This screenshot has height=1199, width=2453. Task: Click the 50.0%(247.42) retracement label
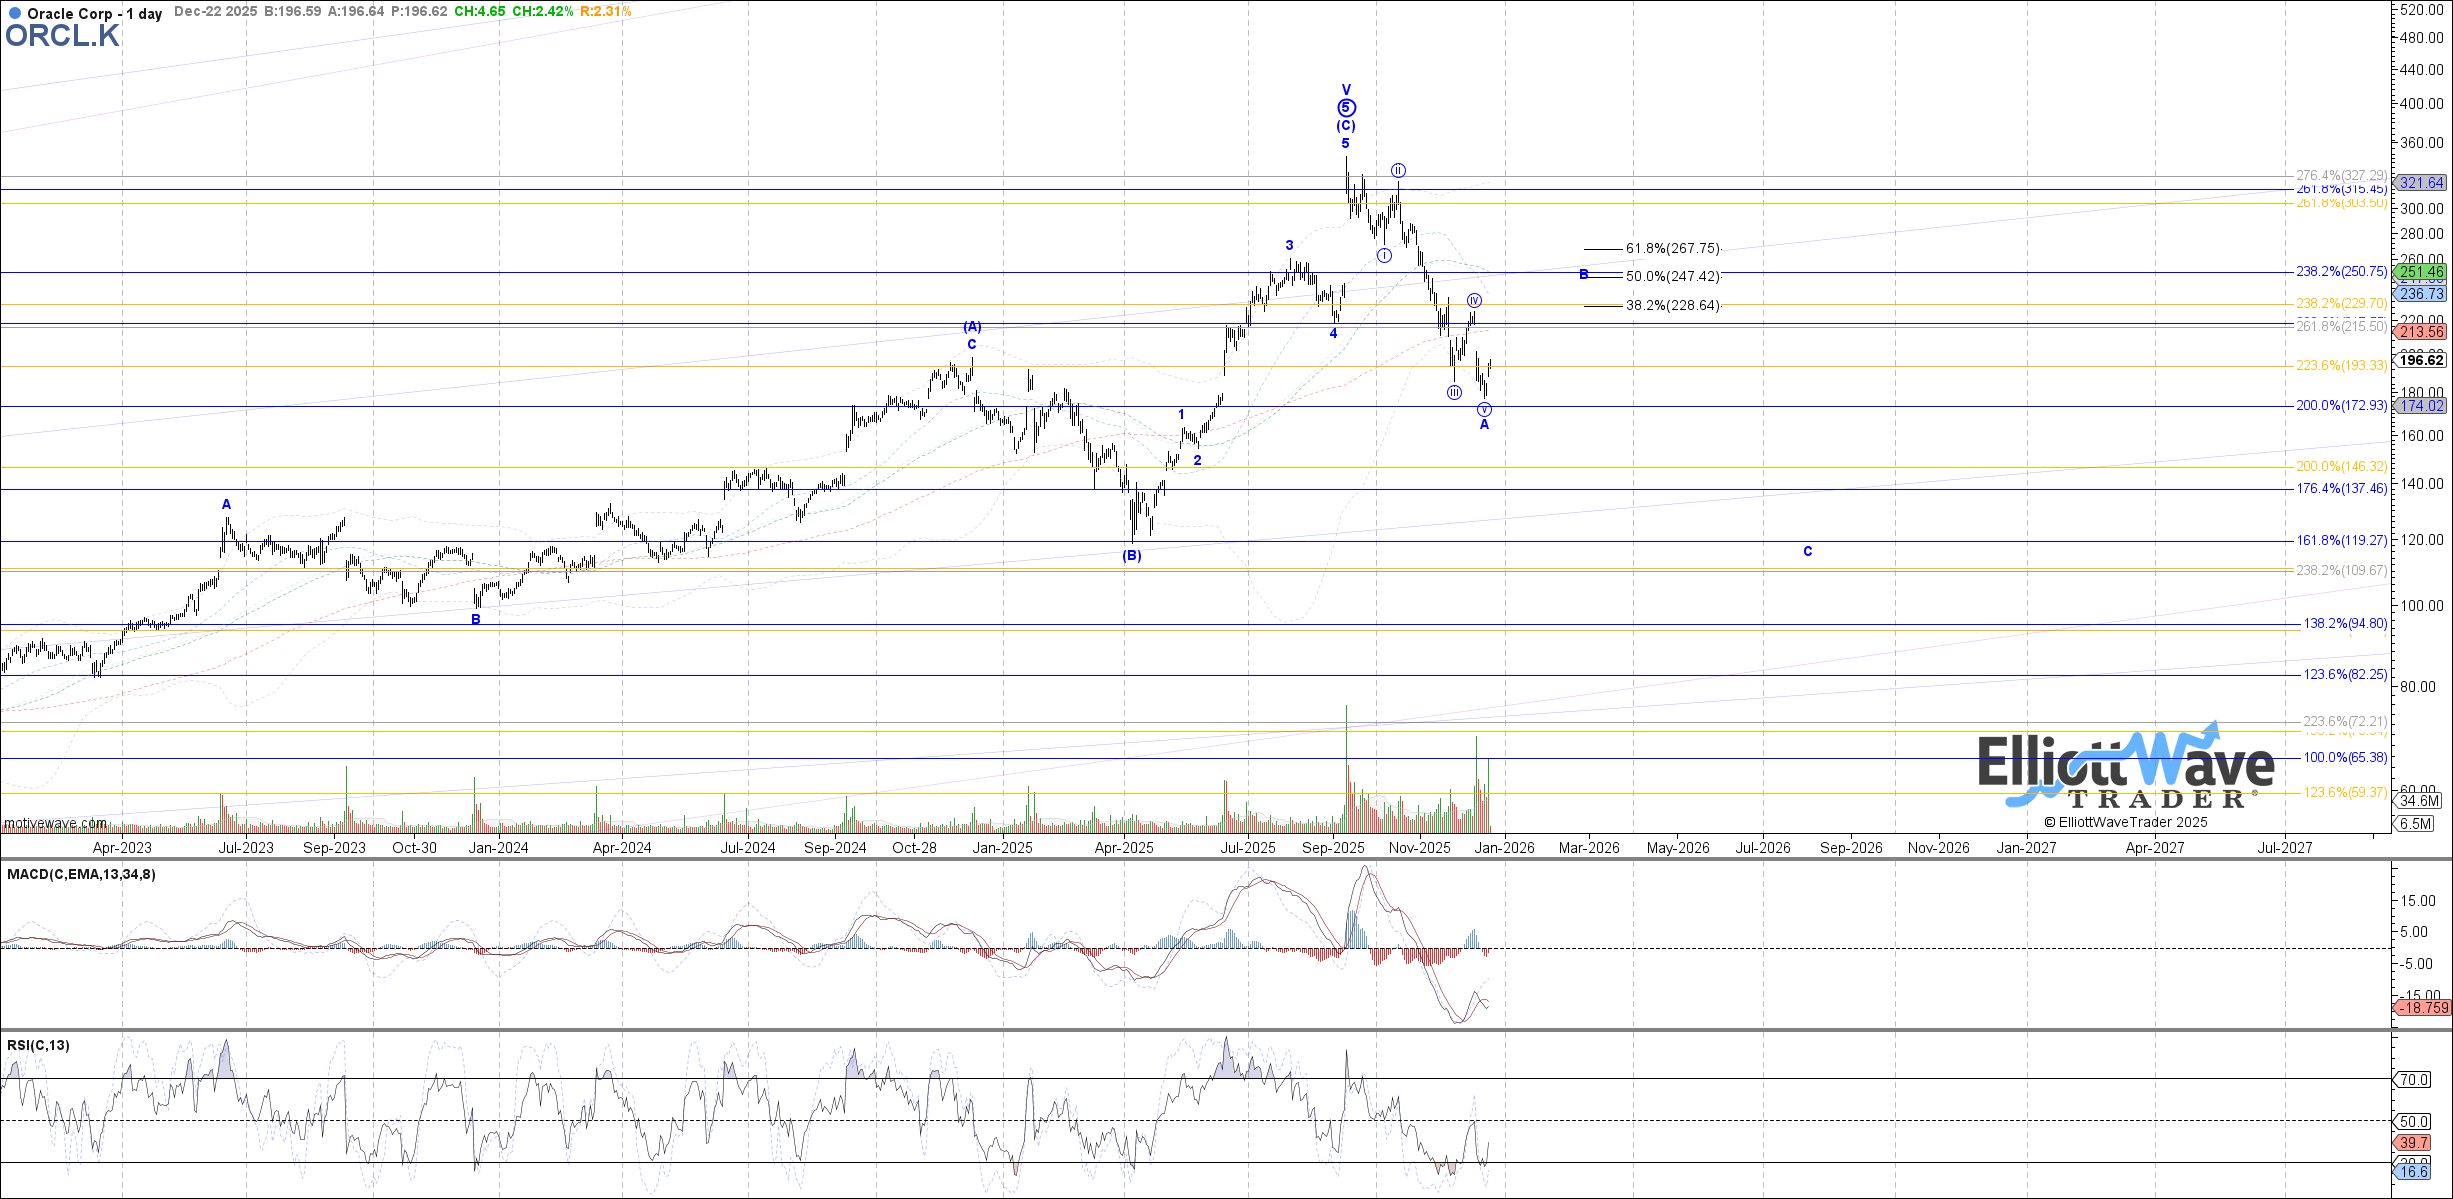click(x=1672, y=276)
